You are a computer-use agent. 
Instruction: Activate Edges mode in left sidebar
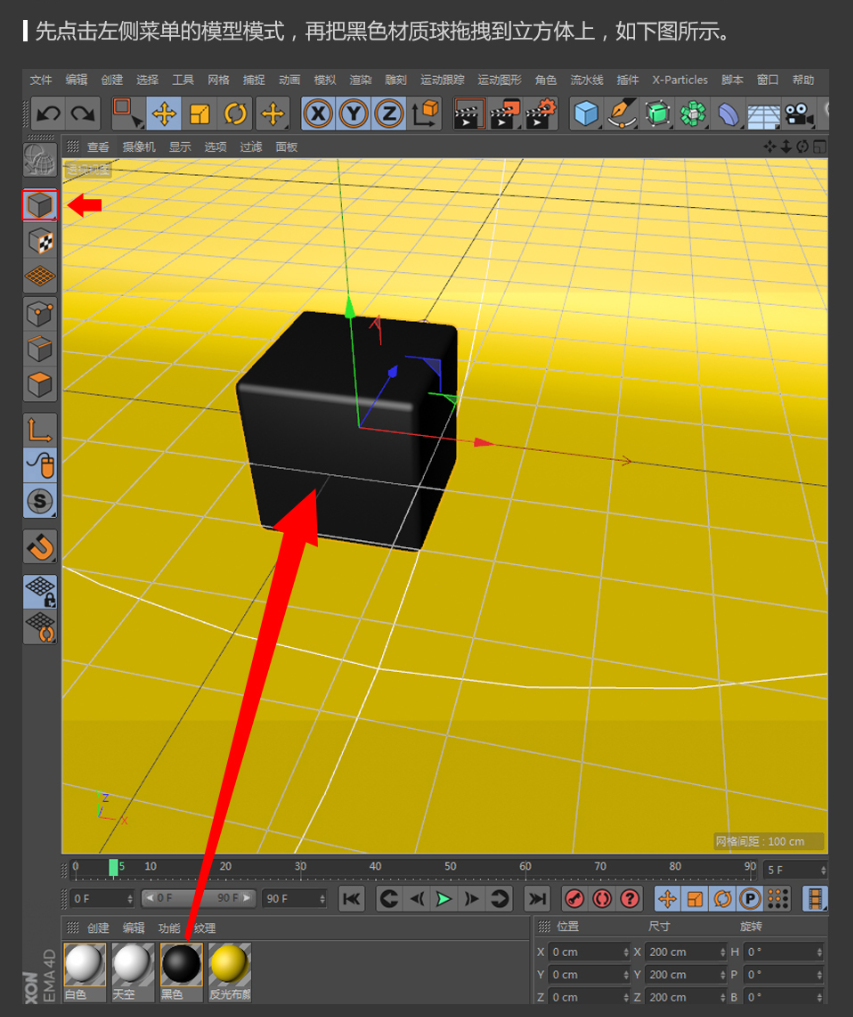40,349
